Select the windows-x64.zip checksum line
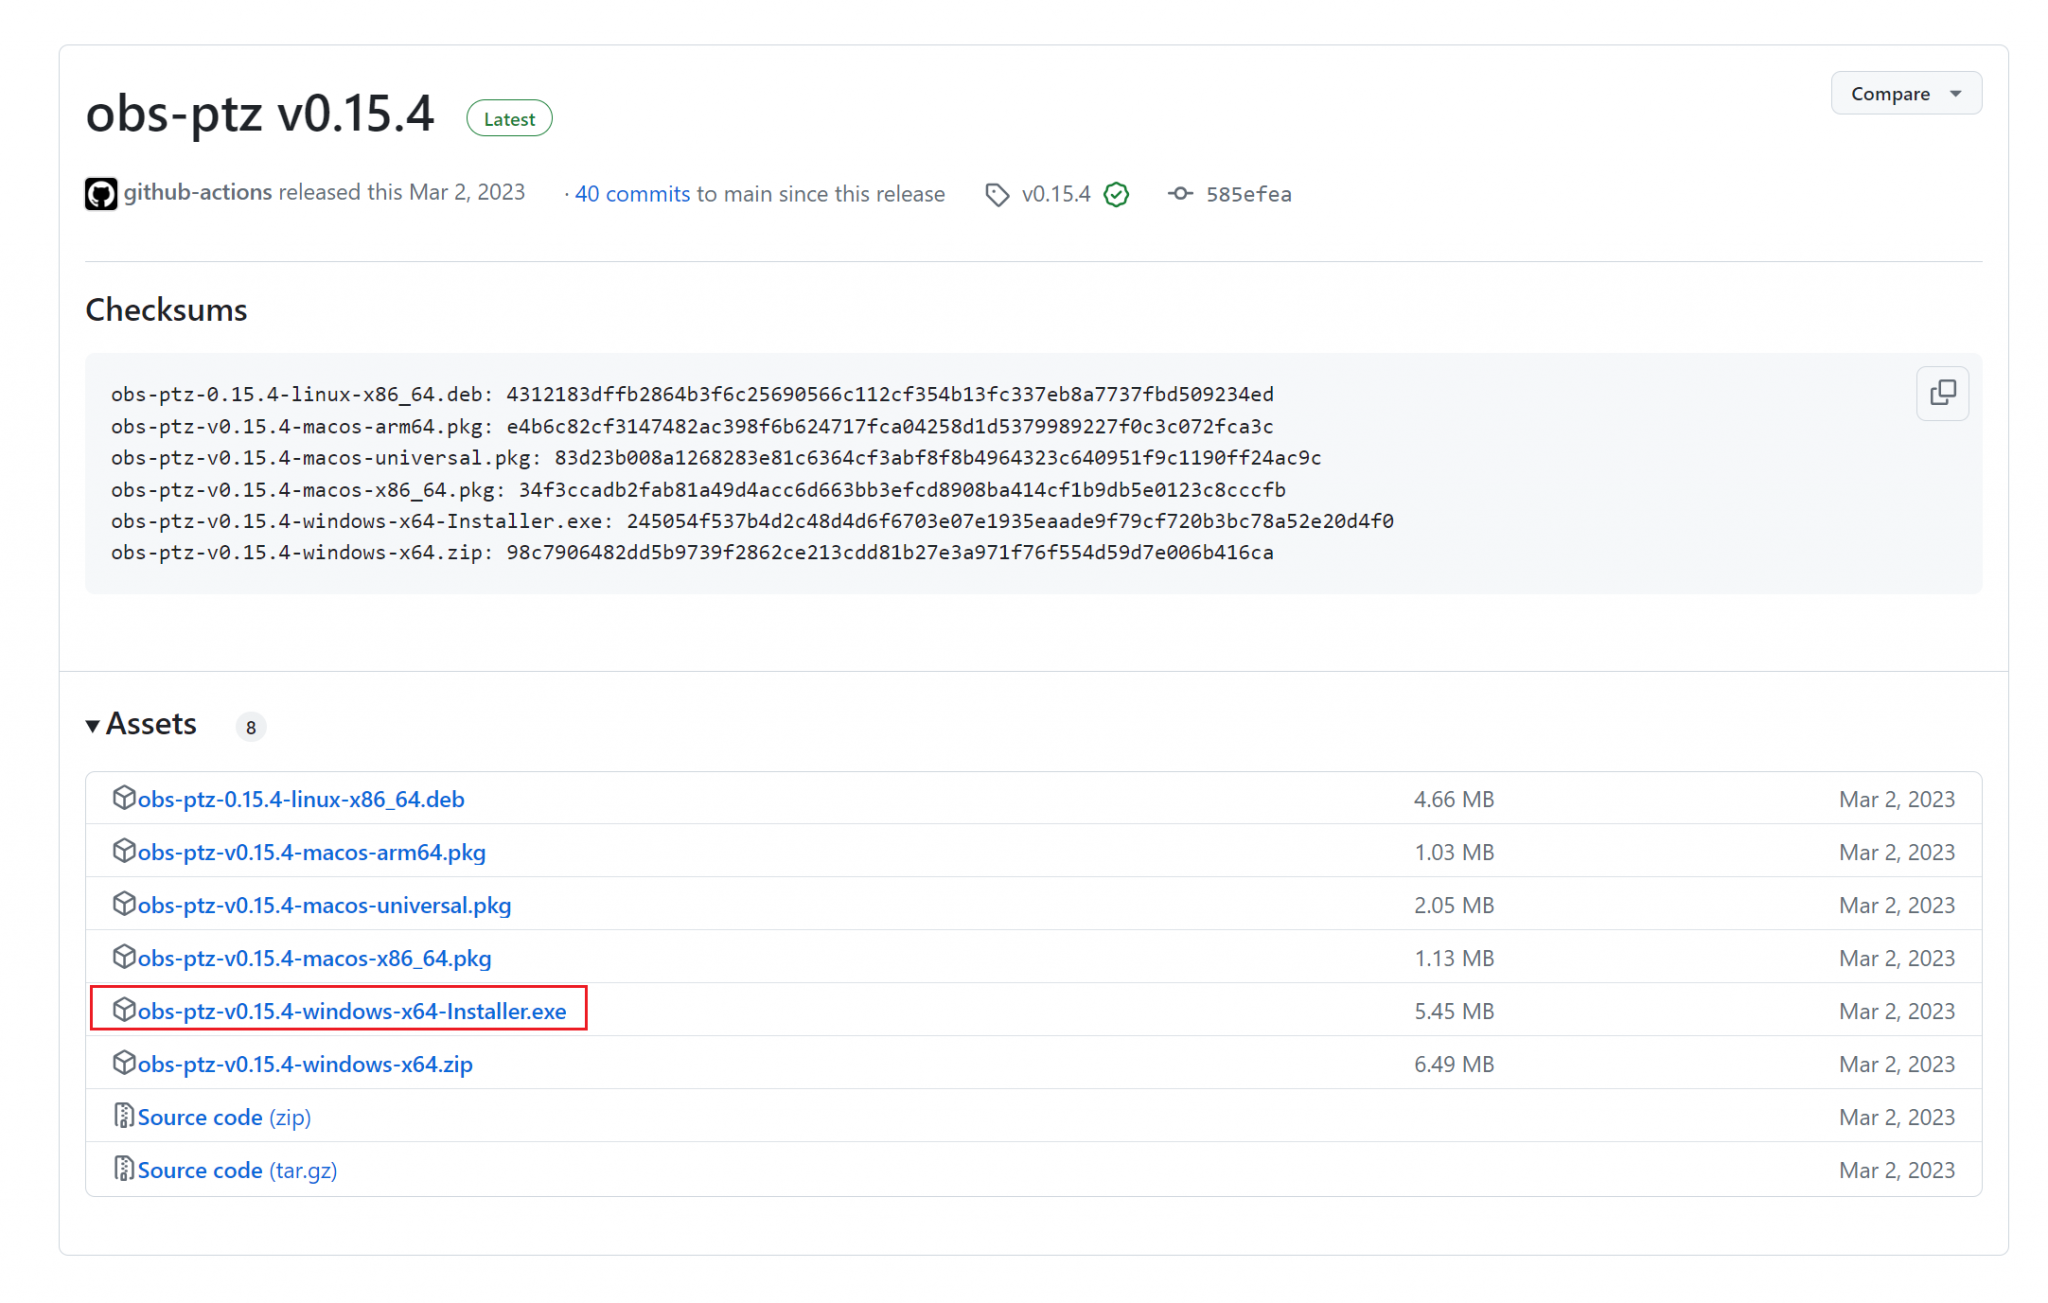Viewport: 2048px width, 1303px height. pyautogui.click(x=692, y=552)
